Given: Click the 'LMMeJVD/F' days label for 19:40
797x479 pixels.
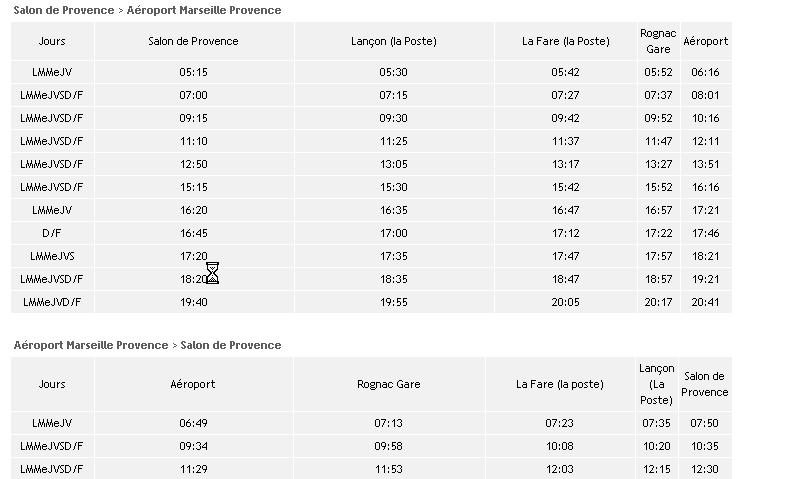Looking at the screenshot, I should (52, 302).
